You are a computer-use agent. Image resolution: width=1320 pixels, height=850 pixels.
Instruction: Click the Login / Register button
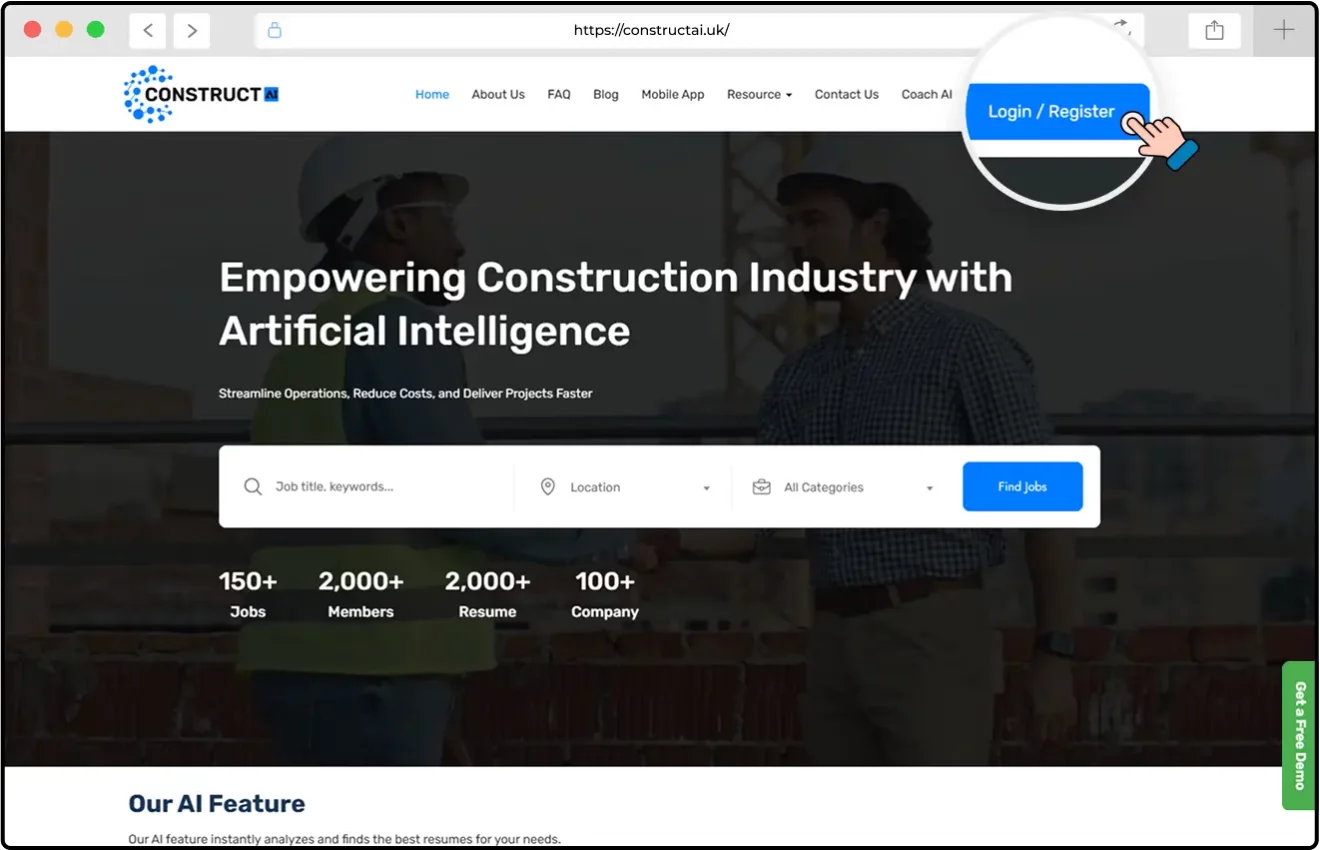click(x=1051, y=112)
